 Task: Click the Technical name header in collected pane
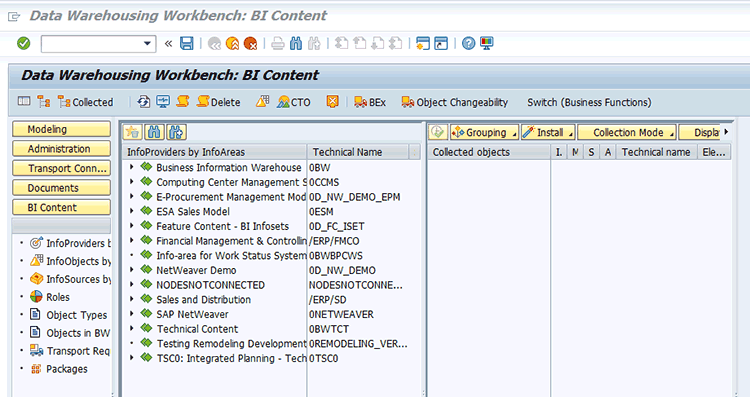coord(656,152)
